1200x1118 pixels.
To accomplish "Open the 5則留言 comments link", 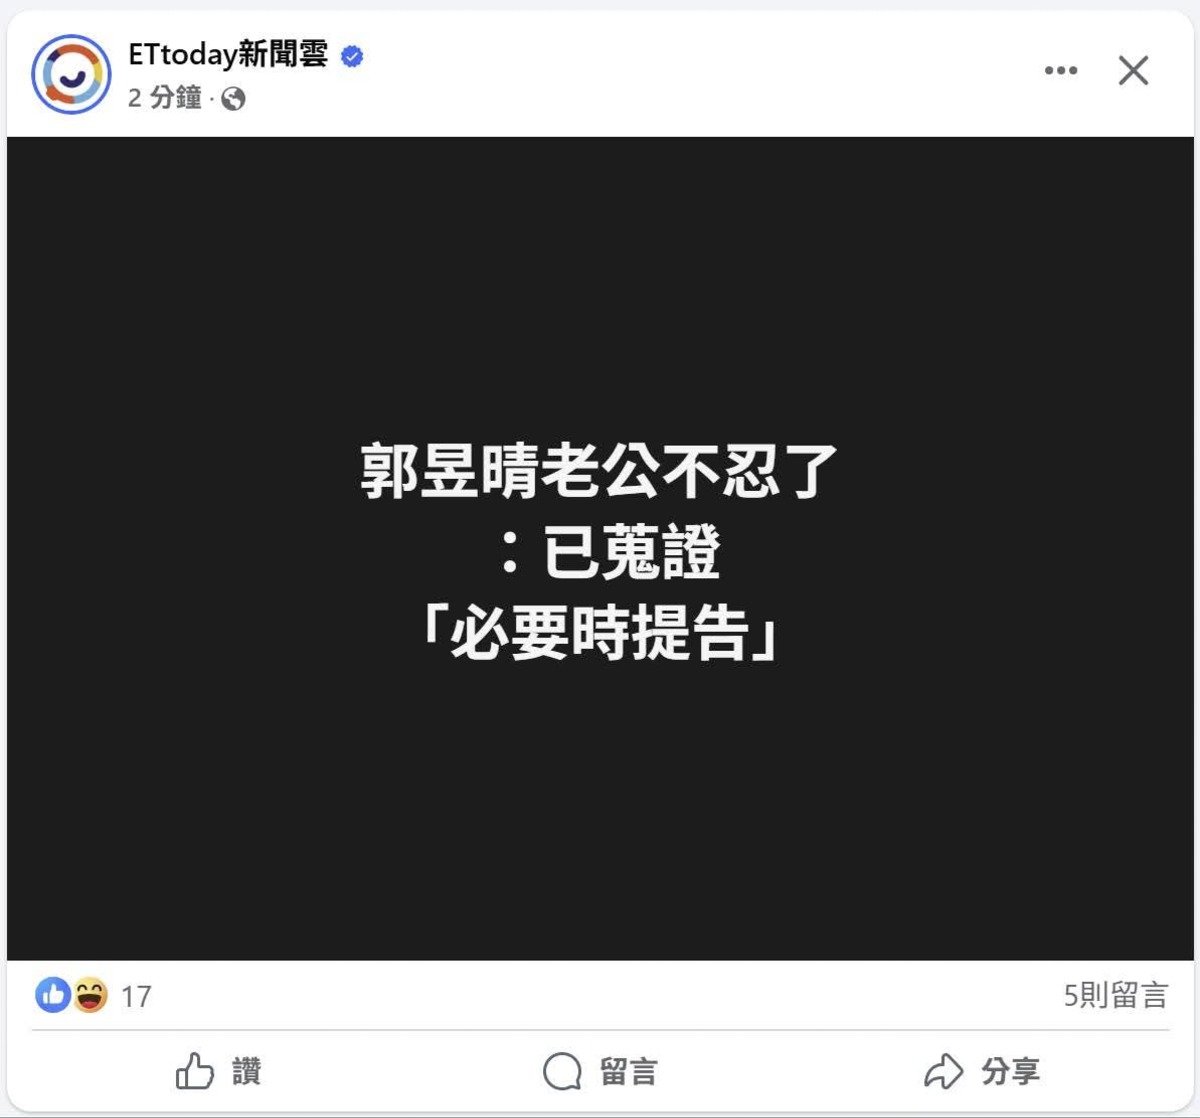I will pyautogui.click(x=1116, y=995).
